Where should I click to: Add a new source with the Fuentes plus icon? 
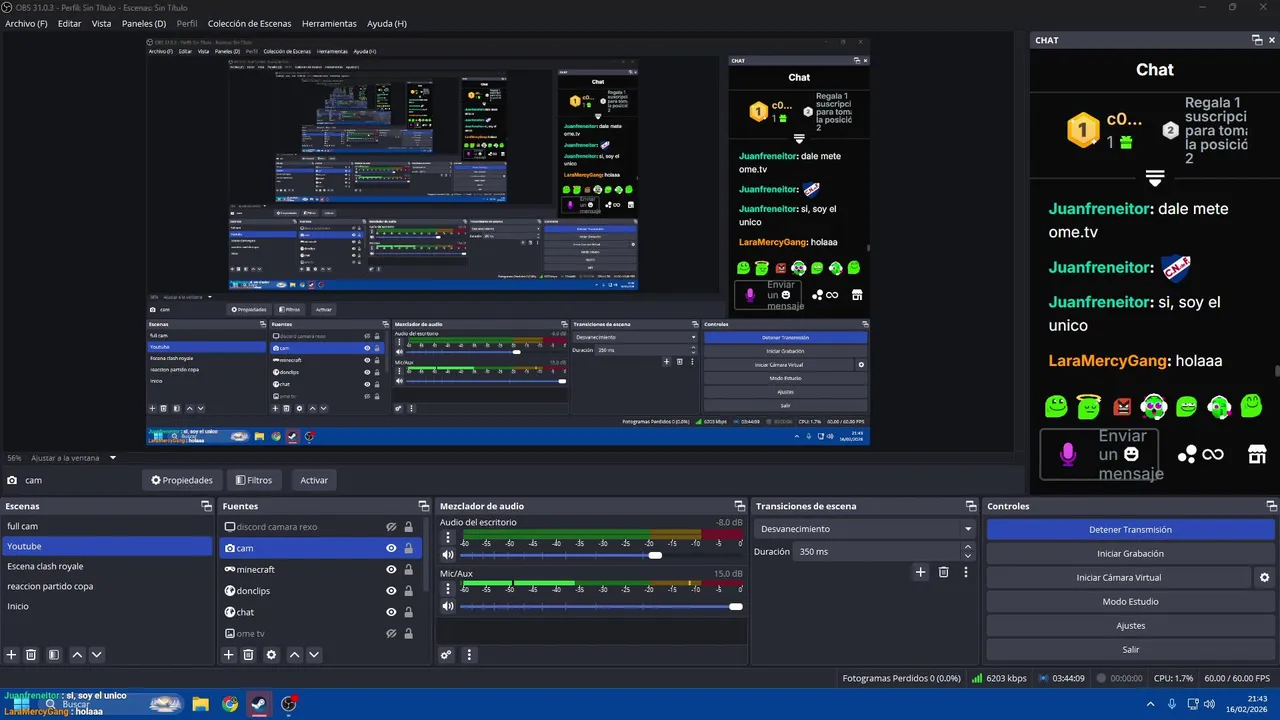point(229,655)
